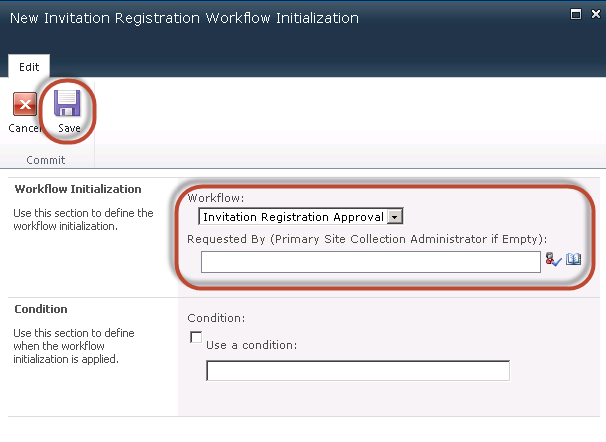
Task: Maximize the dialog window
Action: (576, 14)
